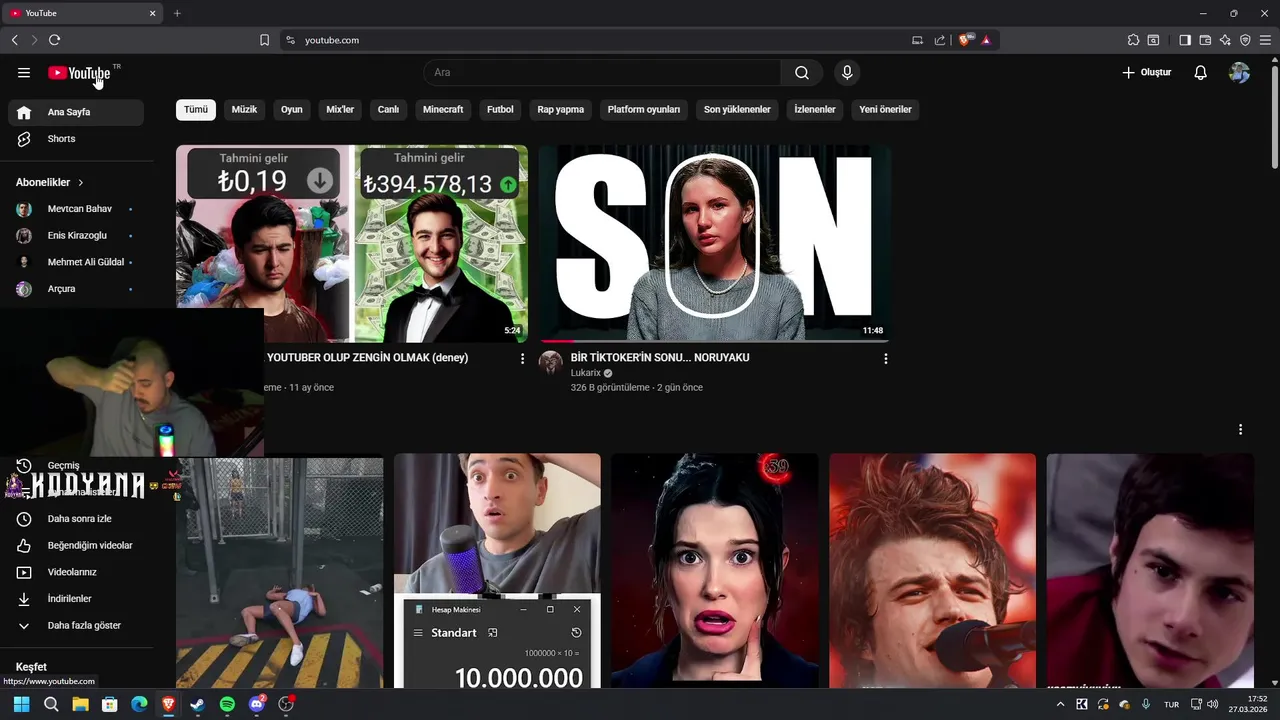Go to Ana Sayfa in sidebar
The image size is (1280, 720).
(76, 112)
